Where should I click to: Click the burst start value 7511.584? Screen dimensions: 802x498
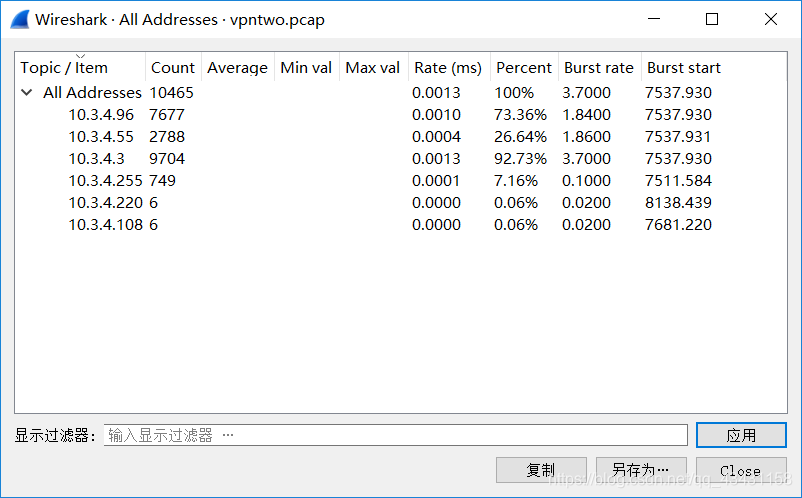point(678,180)
